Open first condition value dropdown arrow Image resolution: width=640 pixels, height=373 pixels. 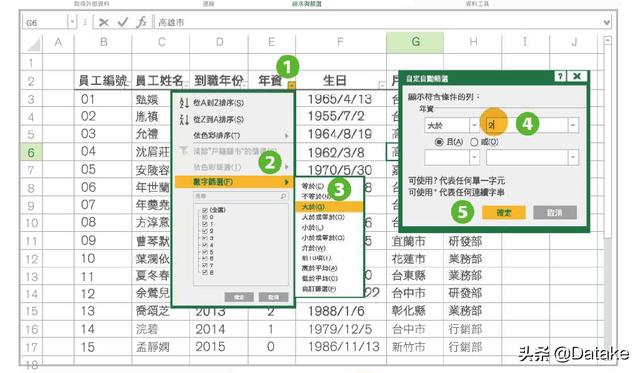(x=573, y=125)
